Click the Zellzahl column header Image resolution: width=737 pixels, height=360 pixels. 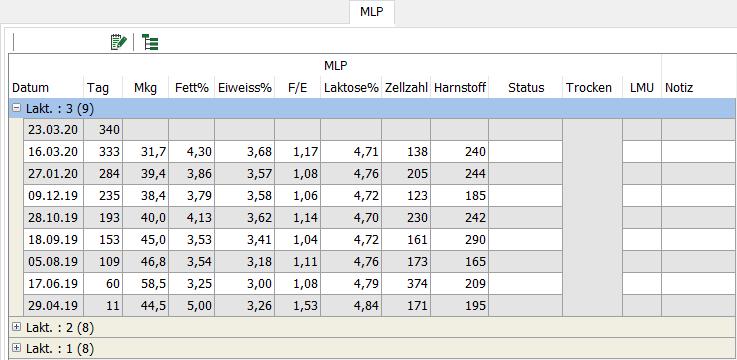(x=406, y=88)
